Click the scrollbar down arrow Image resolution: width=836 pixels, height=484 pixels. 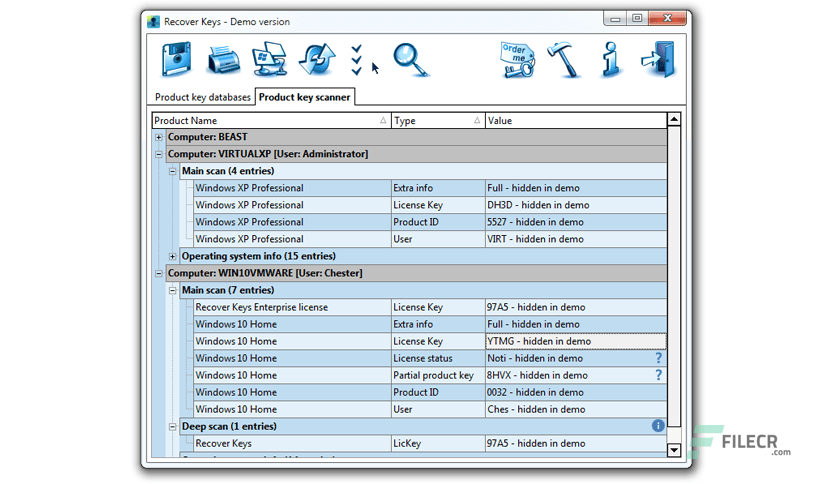pyautogui.click(x=674, y=450)
